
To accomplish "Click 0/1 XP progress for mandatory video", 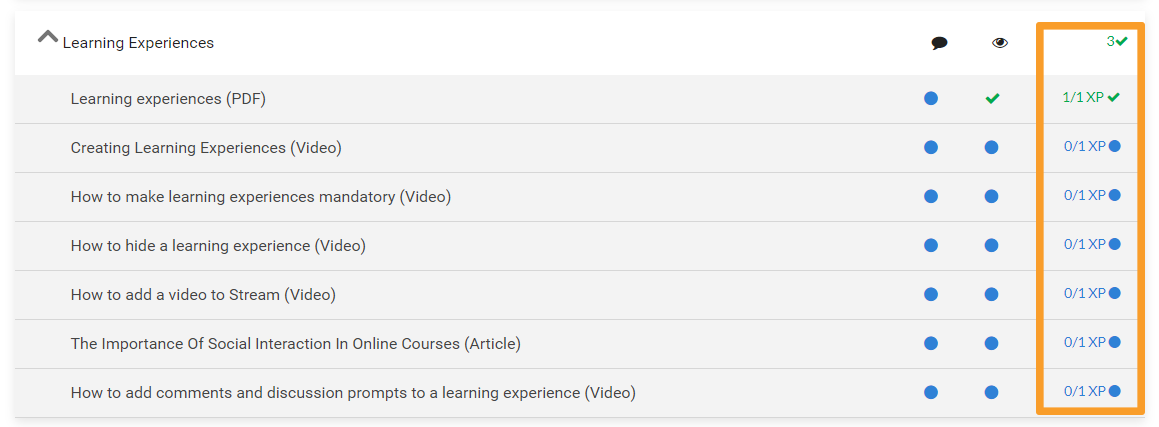I will pyautogui.click(x=1091, y=195).
